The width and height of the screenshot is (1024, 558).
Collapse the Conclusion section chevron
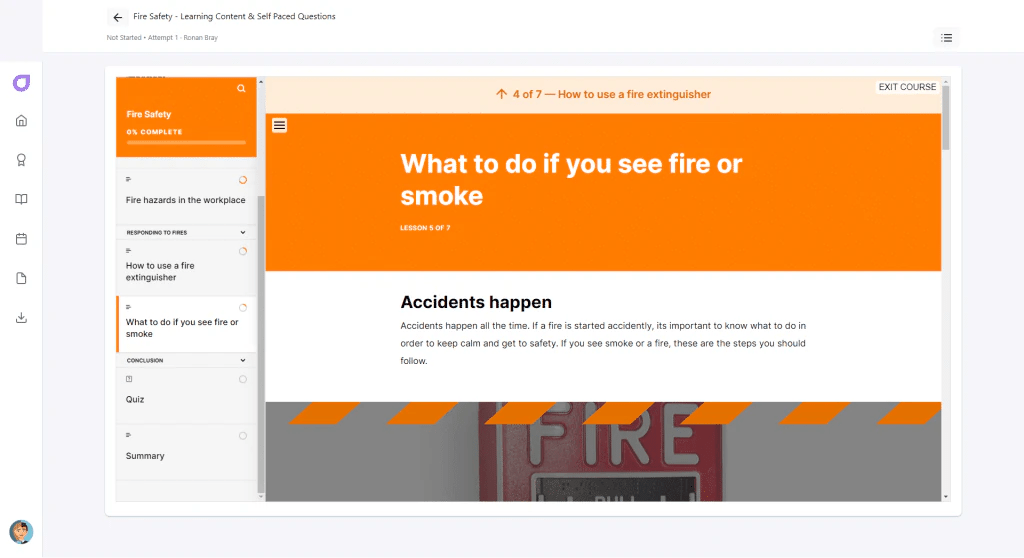243,361
